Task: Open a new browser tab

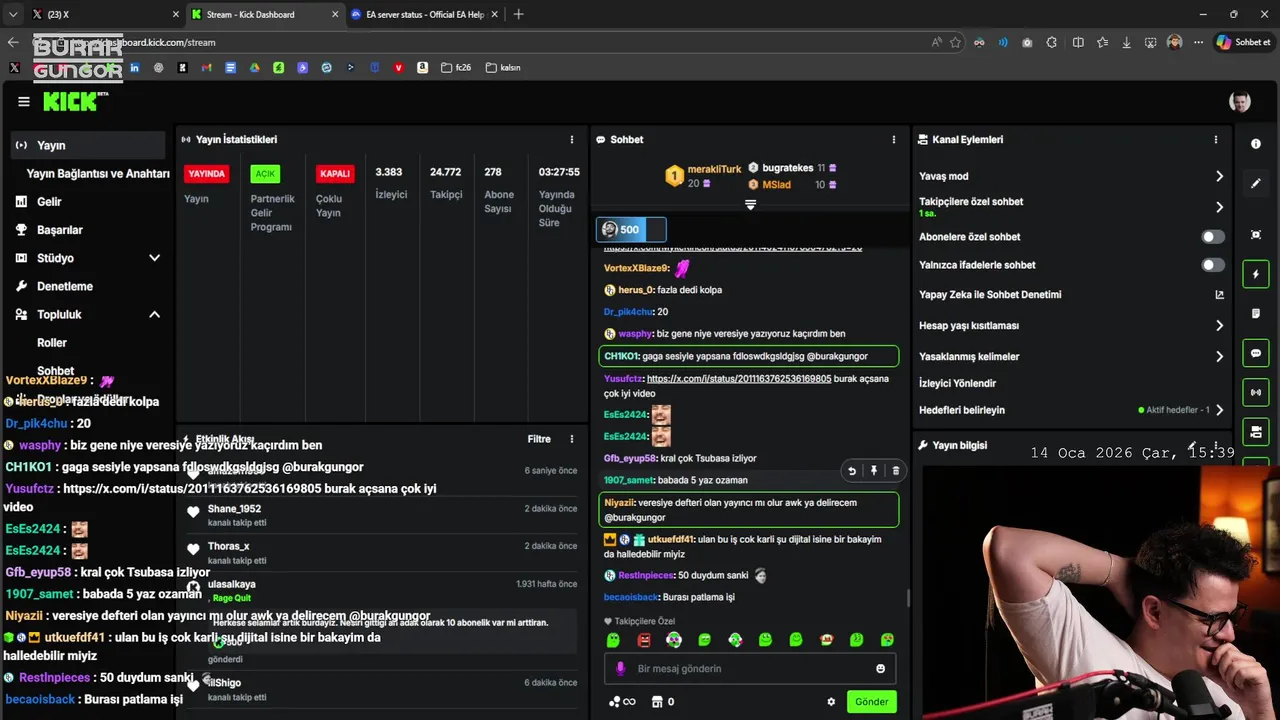Action: click(x=518, y=14)
